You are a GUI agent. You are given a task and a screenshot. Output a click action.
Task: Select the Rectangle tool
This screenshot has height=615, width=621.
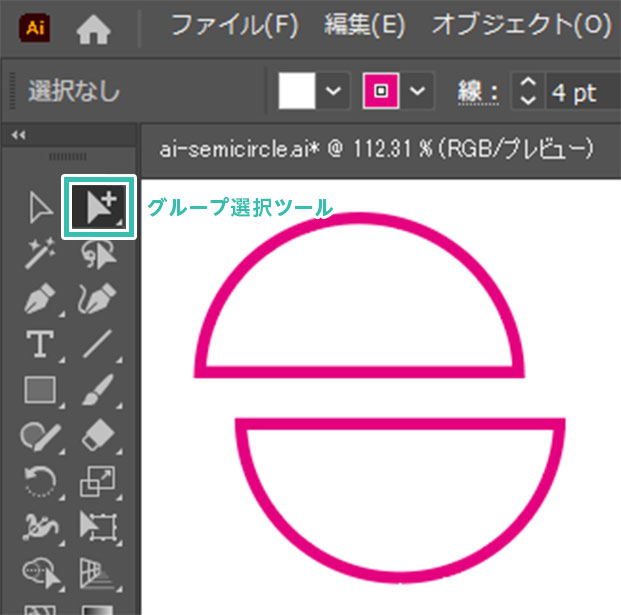point(40,390)
